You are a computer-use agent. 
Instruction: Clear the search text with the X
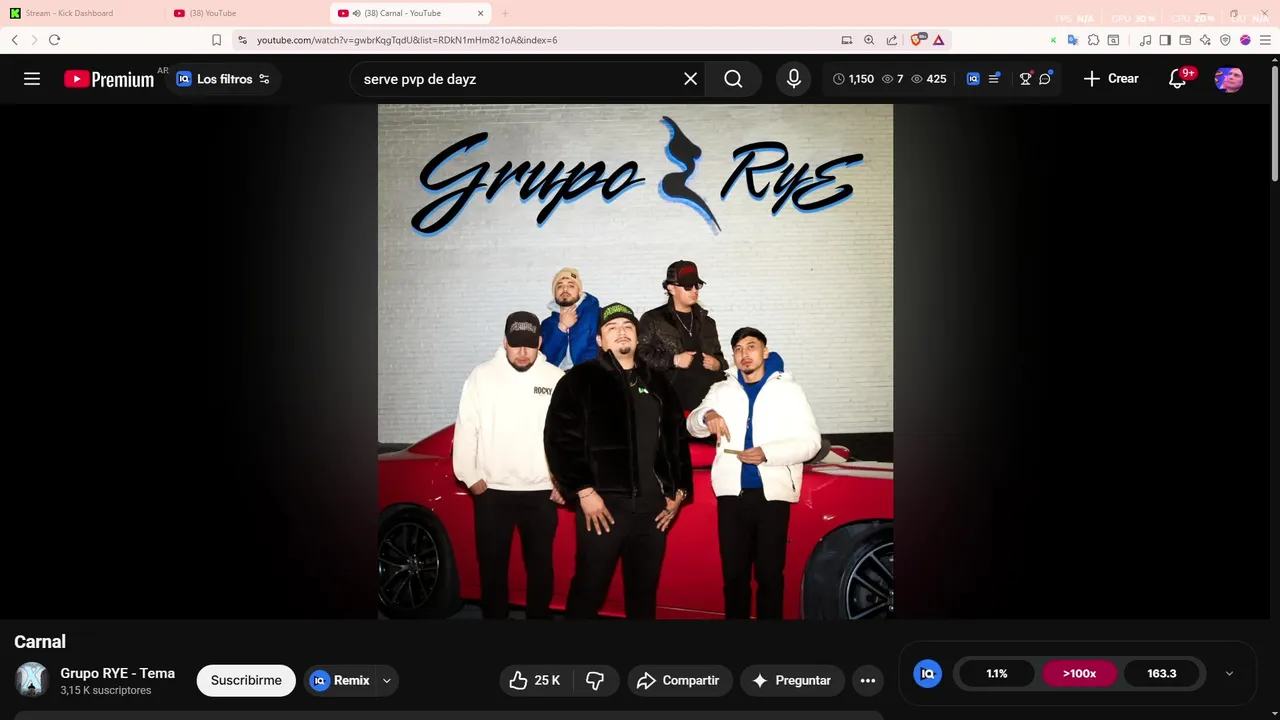(x=690, y=79)
